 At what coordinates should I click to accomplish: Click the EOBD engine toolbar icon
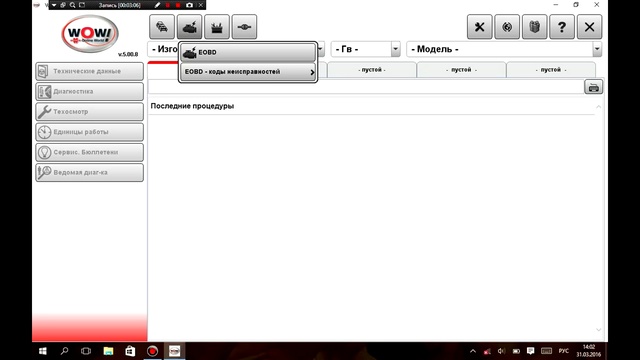(189, 27)
